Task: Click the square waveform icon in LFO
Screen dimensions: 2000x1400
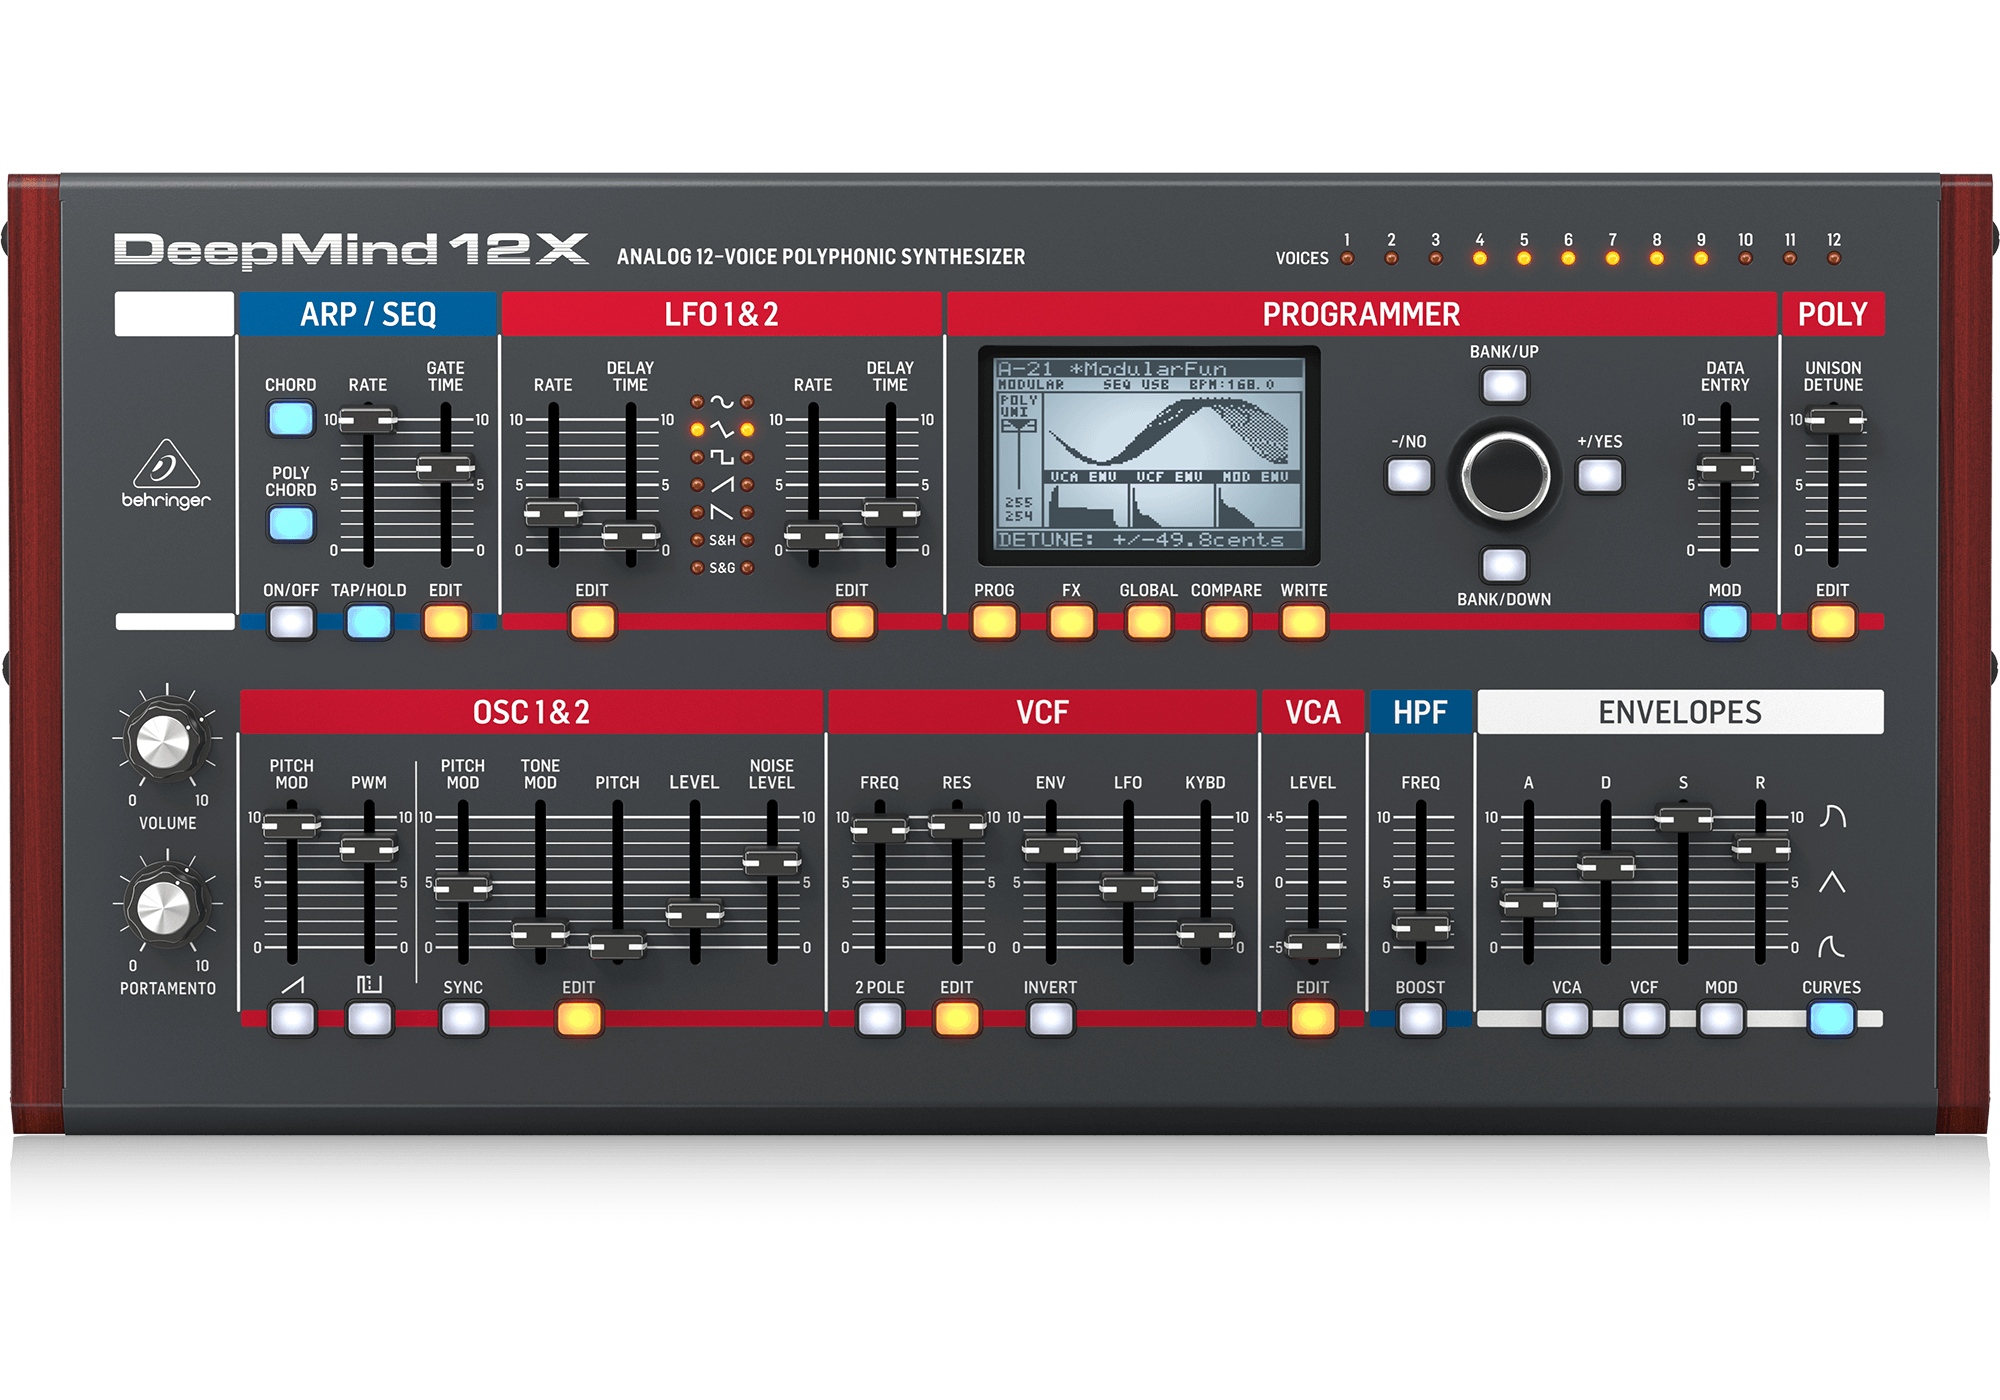Action: [722, 457]
